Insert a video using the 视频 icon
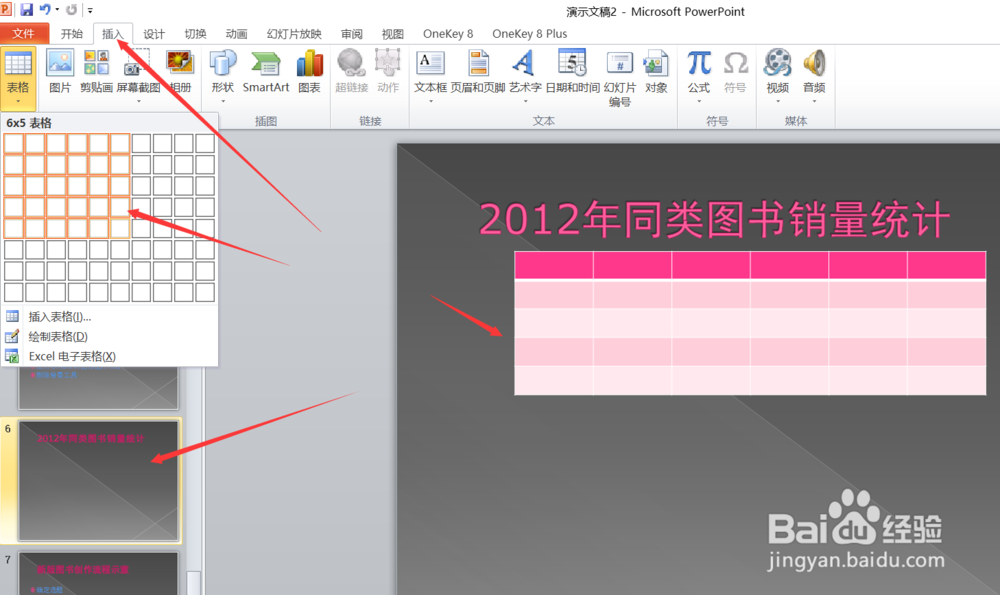1000x595 pixels. [x=777, y=70]
